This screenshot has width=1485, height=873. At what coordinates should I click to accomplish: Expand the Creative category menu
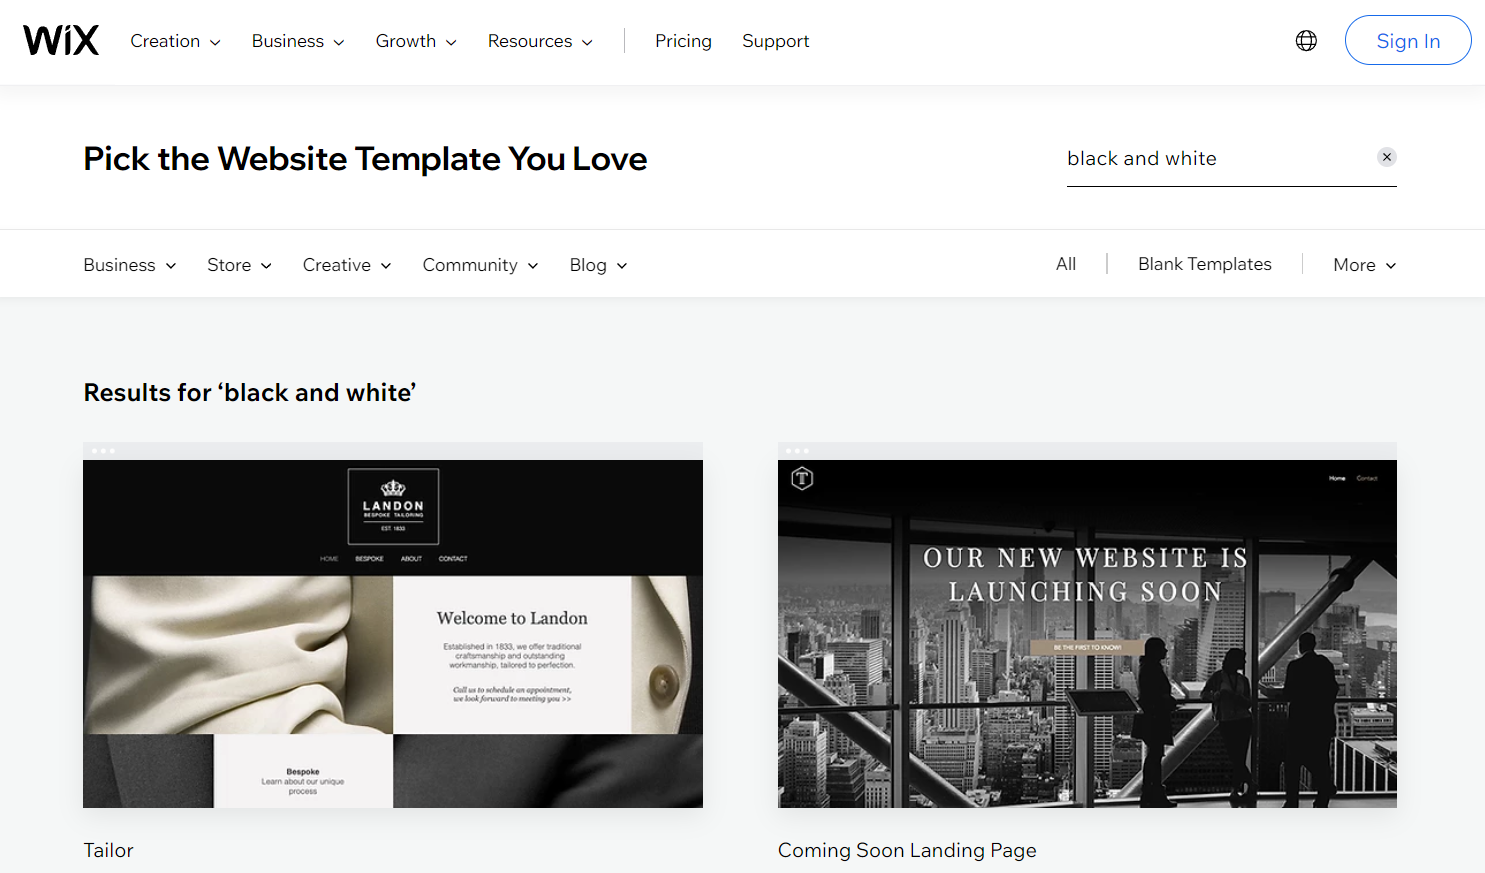[347, 265]
